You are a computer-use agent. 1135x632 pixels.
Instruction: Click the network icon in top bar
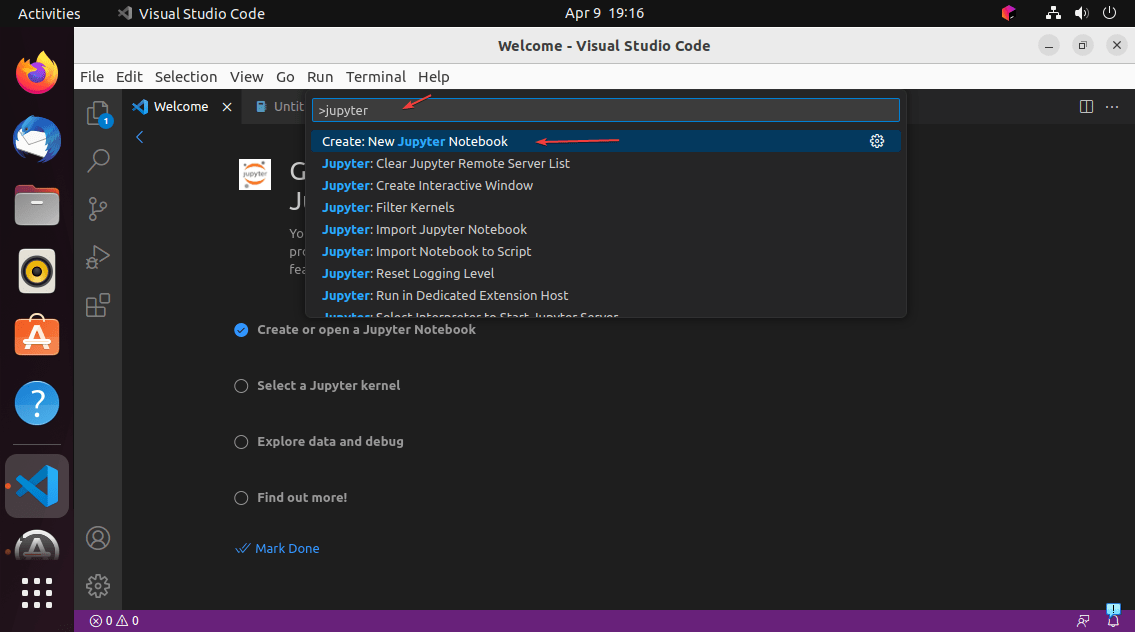coord(1053,13)
